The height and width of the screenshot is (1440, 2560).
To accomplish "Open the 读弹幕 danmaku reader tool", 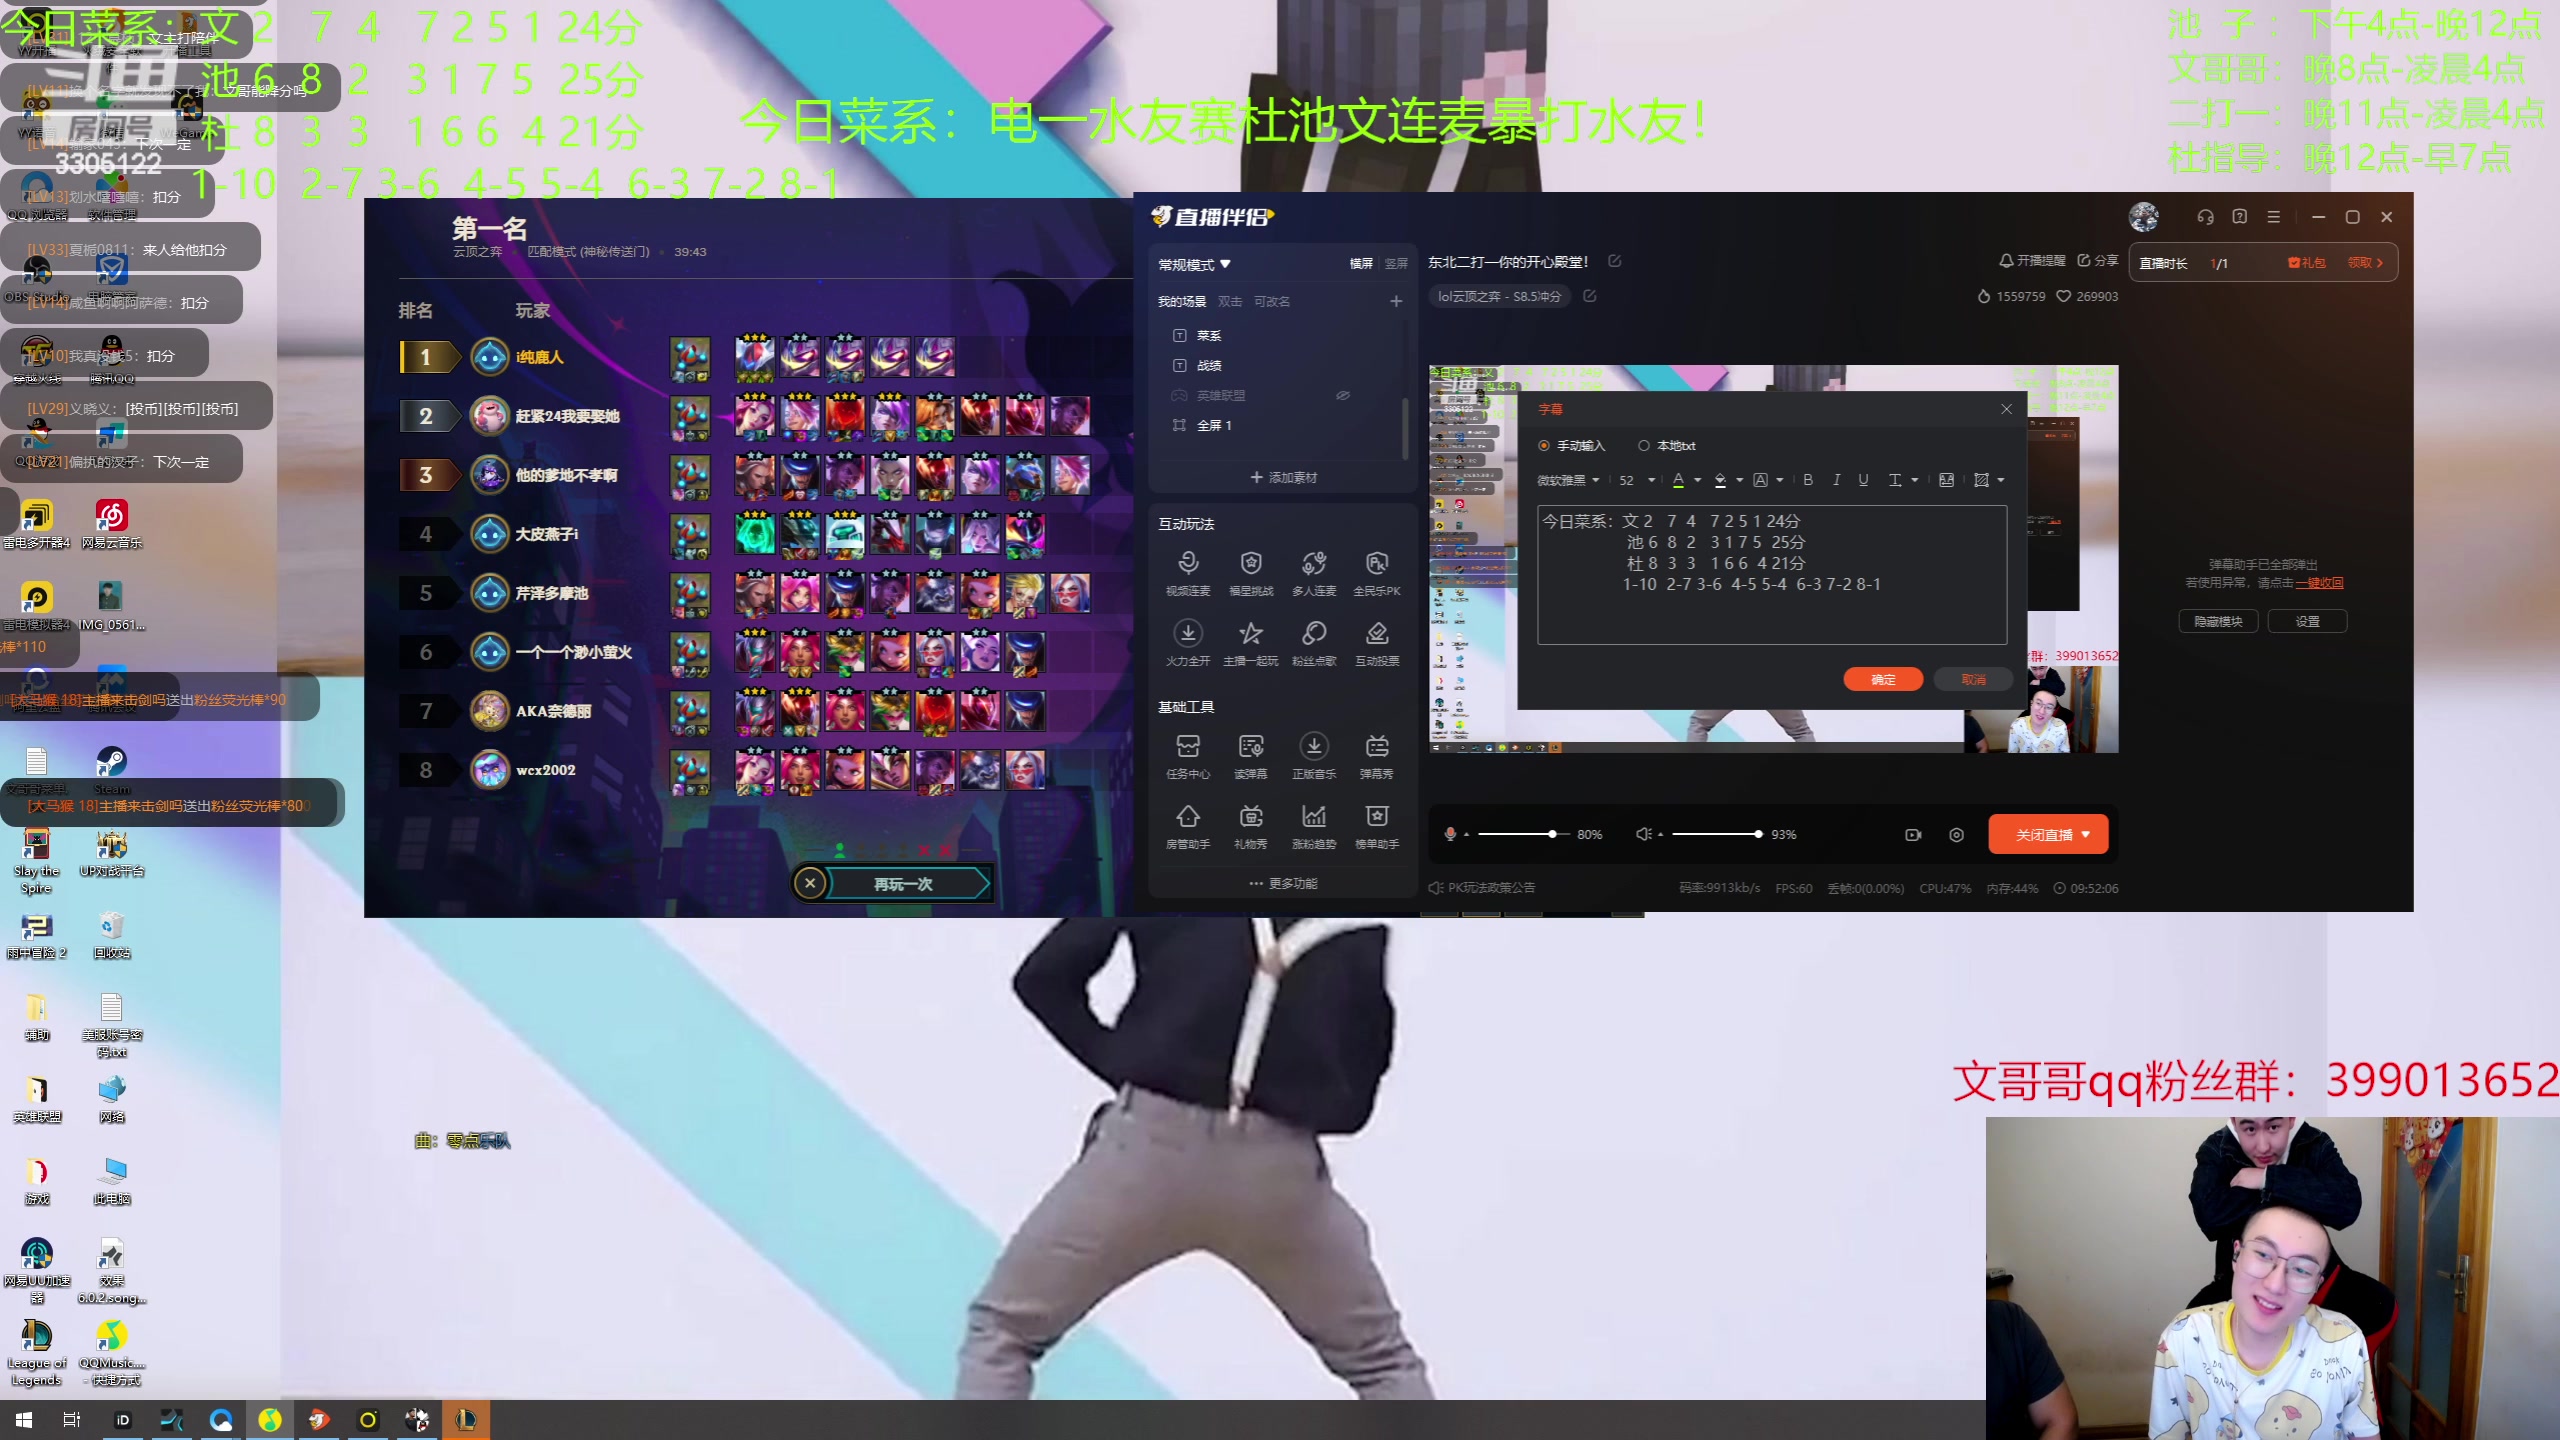I will pyautogui.click(x=1251, y=756).
